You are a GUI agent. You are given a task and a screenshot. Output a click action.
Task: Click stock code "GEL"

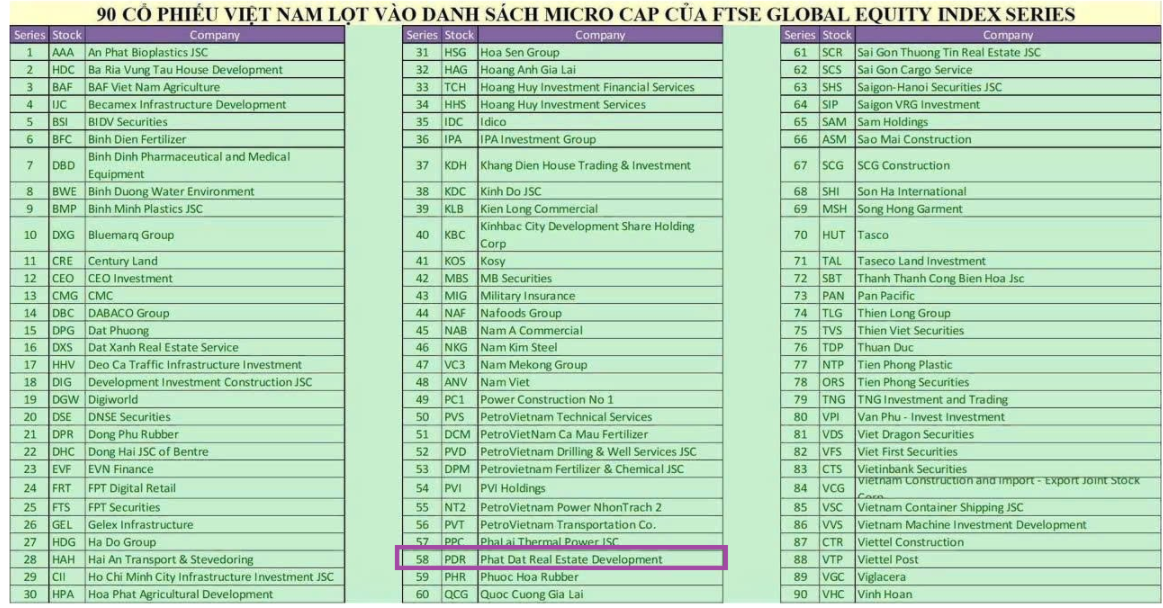pyautogui.click(x=62, y=524)
